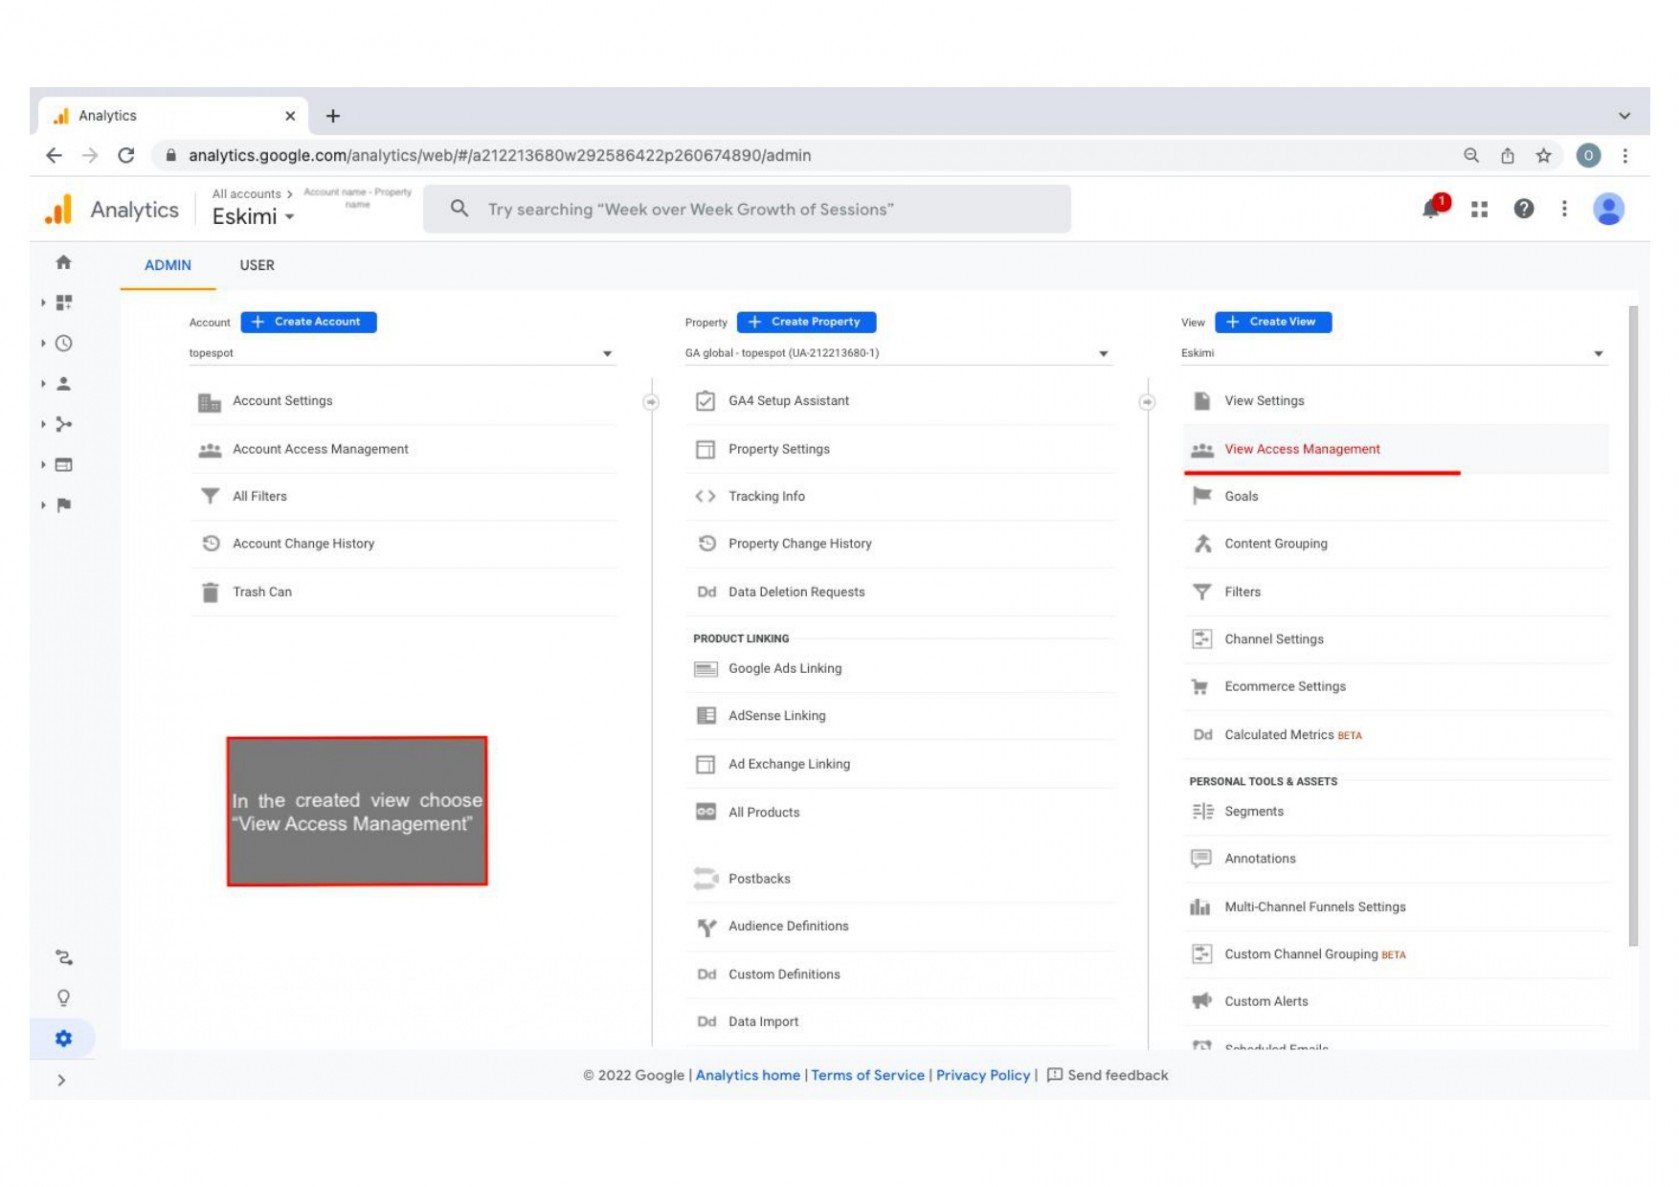Click the Property to View move arrow
Screen dimensions: 1680x1187
(1147, 402)
